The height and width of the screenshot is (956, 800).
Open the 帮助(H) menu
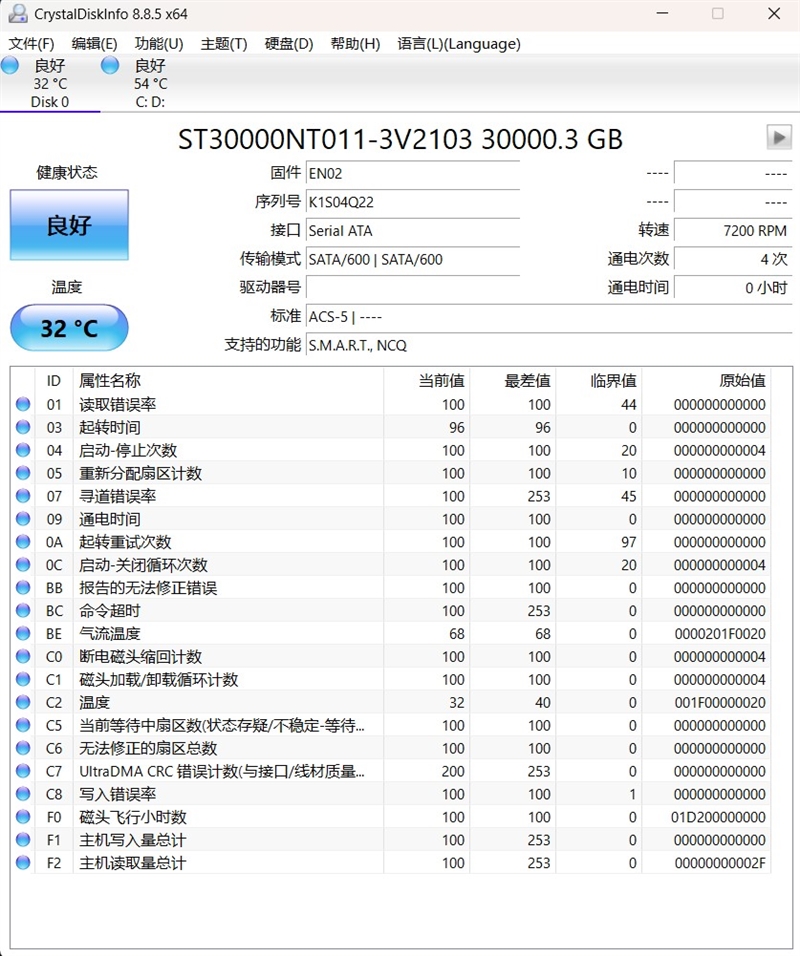tap(355, 44)
